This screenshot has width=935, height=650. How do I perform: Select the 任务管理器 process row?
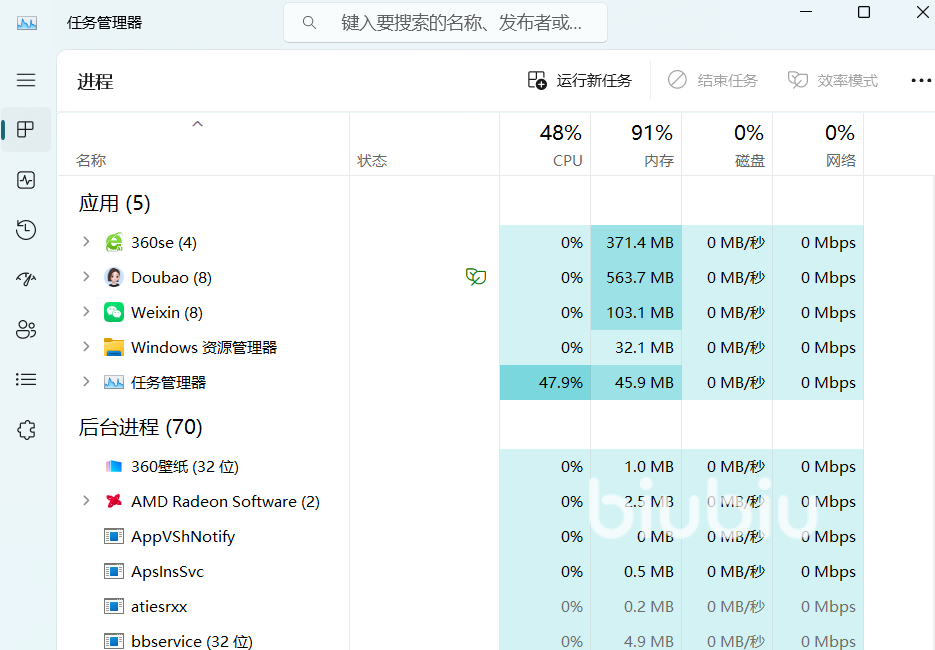[460, 382]
